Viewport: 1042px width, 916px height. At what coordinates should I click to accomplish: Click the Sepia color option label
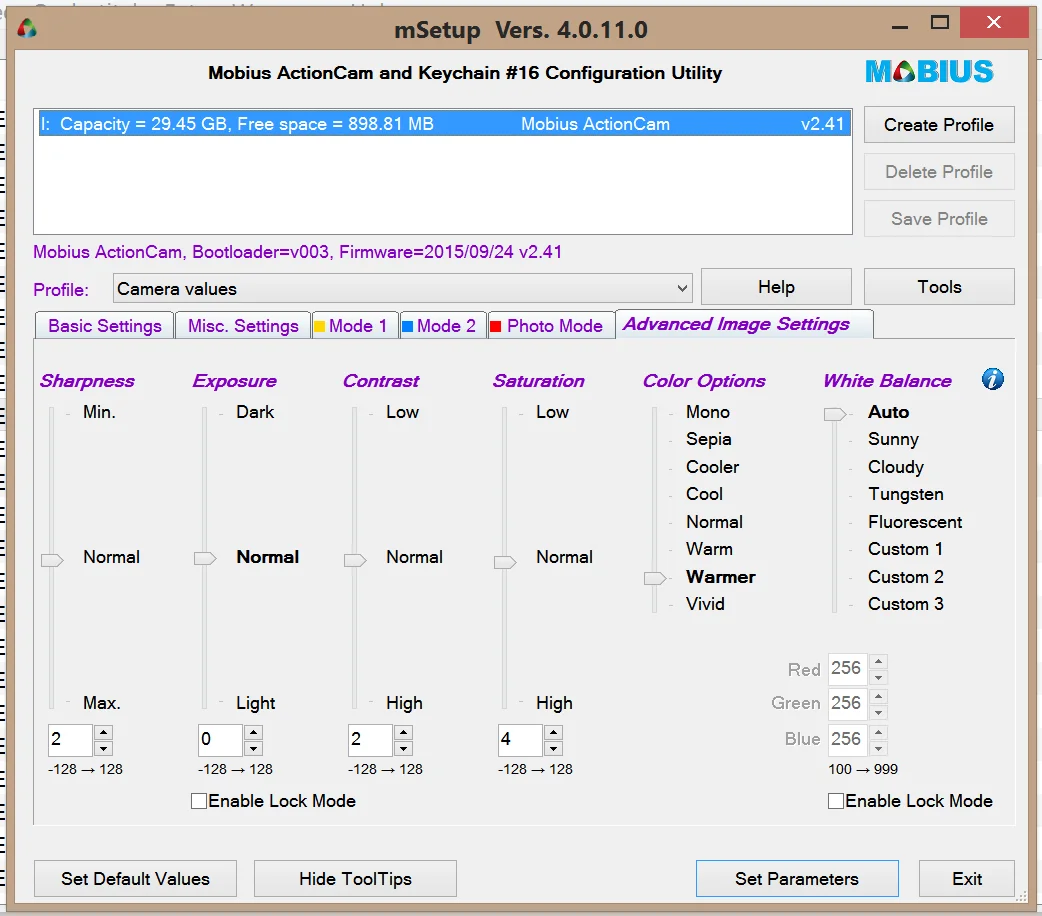(708, 439)
